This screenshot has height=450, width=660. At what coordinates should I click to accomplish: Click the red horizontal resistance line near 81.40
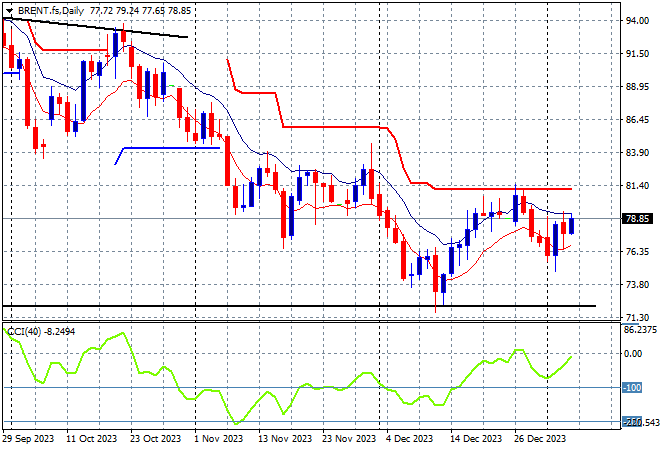click(503, 189)
